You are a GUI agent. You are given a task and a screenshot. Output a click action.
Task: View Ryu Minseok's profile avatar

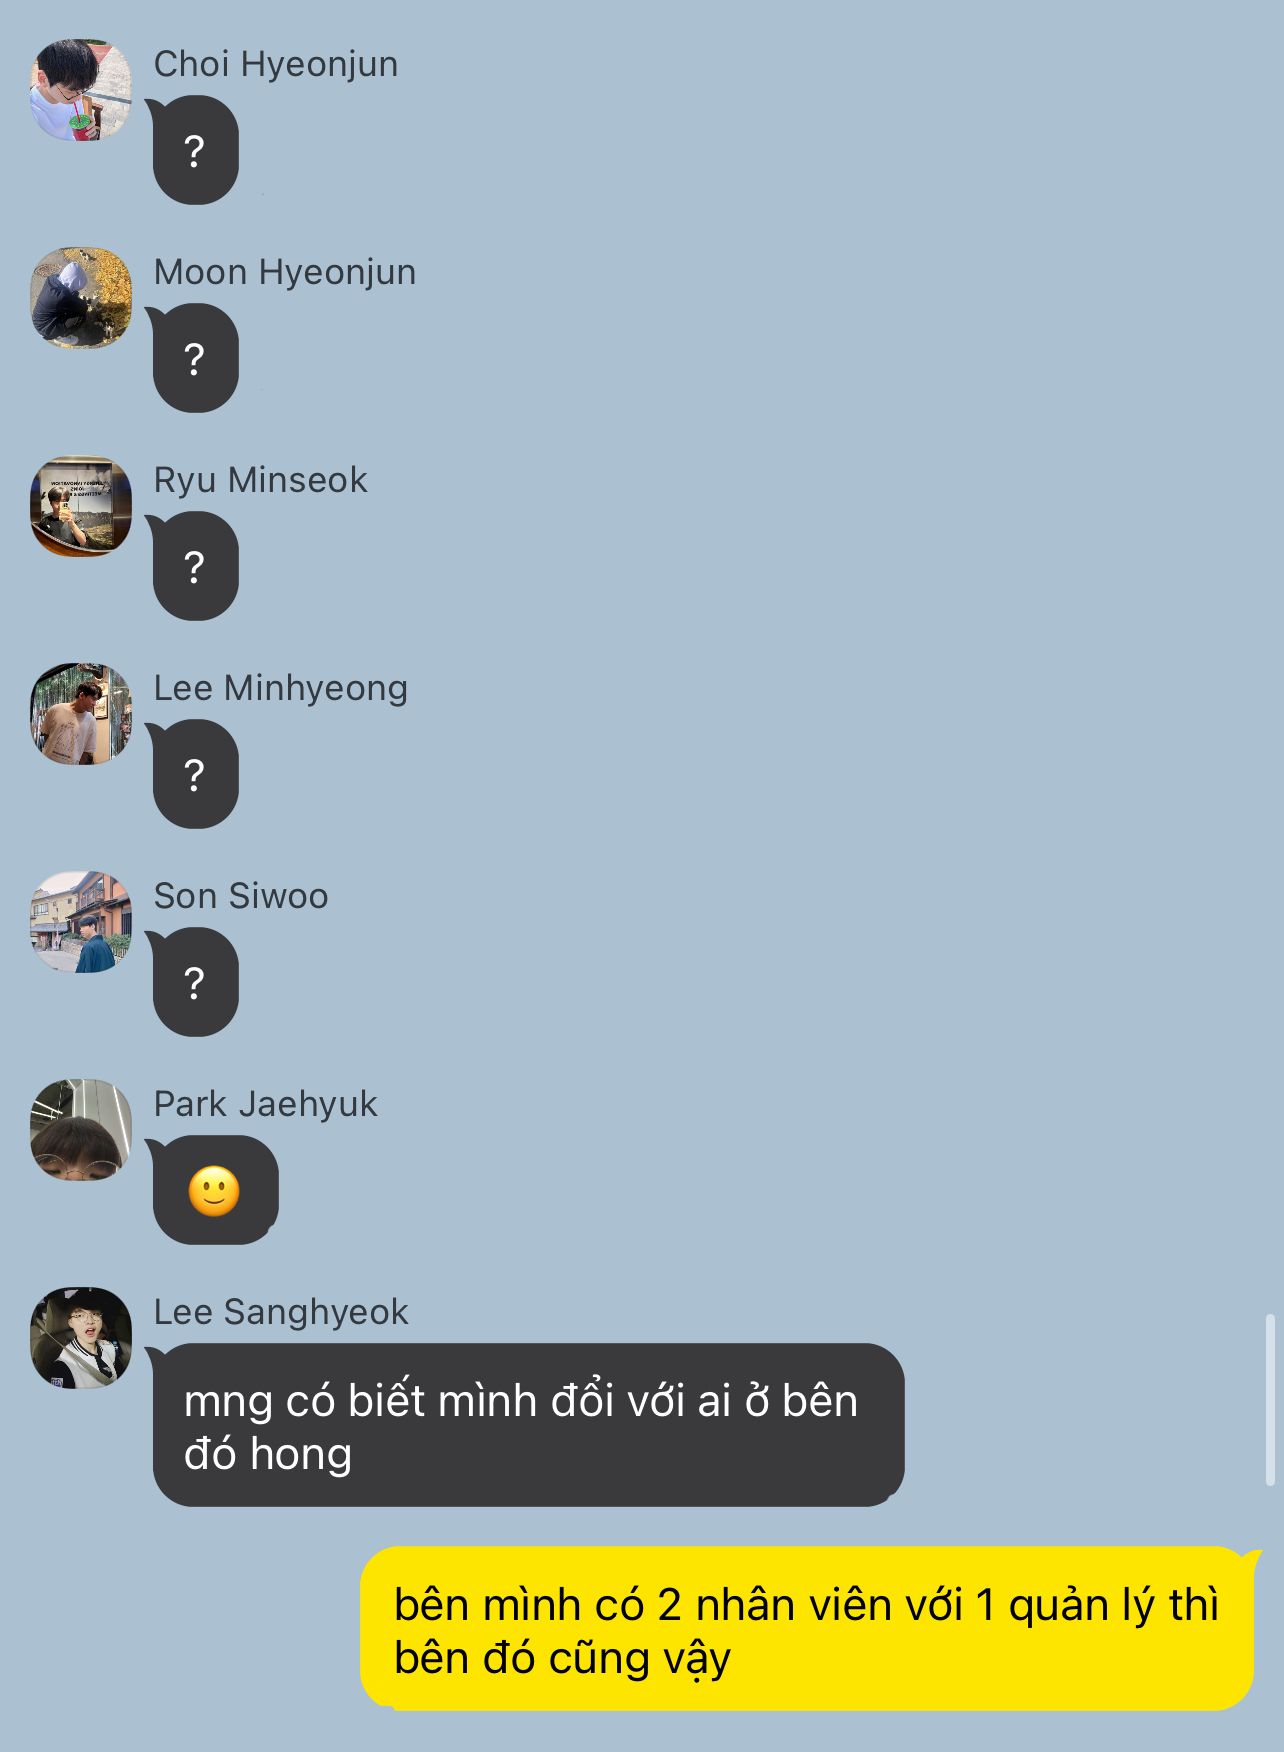click(81, 506)
